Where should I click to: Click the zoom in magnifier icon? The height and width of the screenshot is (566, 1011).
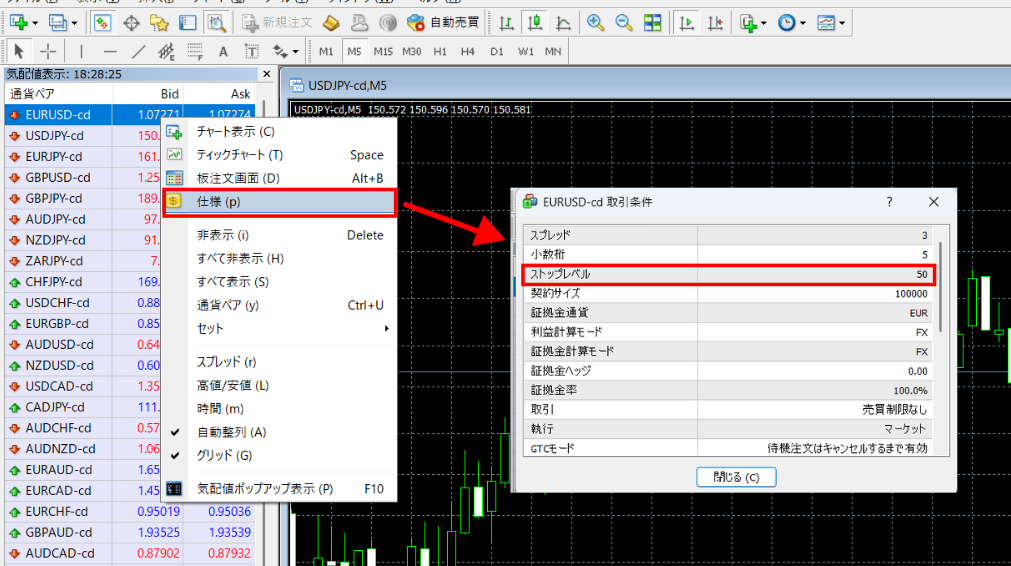tap(595, 22)
